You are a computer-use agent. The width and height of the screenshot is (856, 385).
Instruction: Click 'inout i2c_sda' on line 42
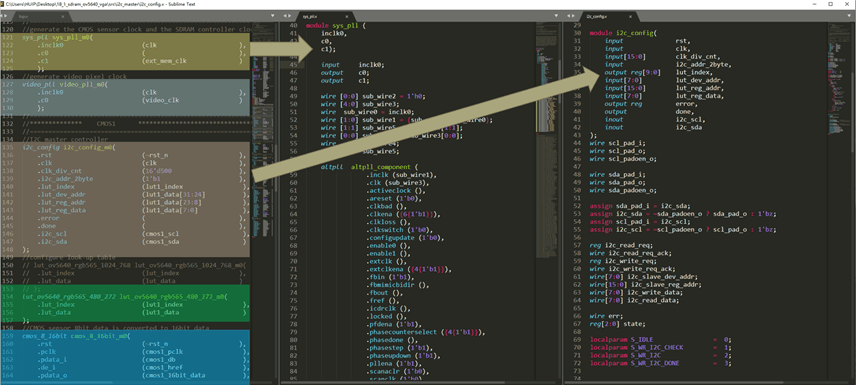click(653, 127)
